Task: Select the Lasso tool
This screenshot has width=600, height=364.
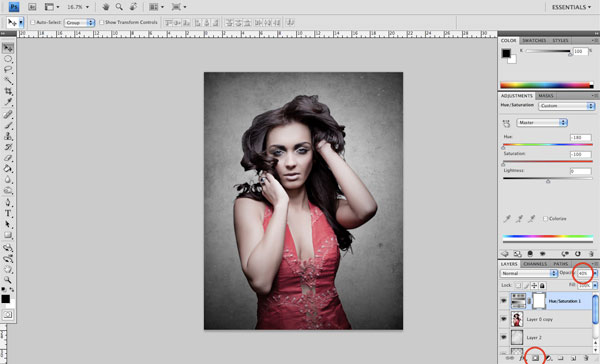Action: pos(8,69)
